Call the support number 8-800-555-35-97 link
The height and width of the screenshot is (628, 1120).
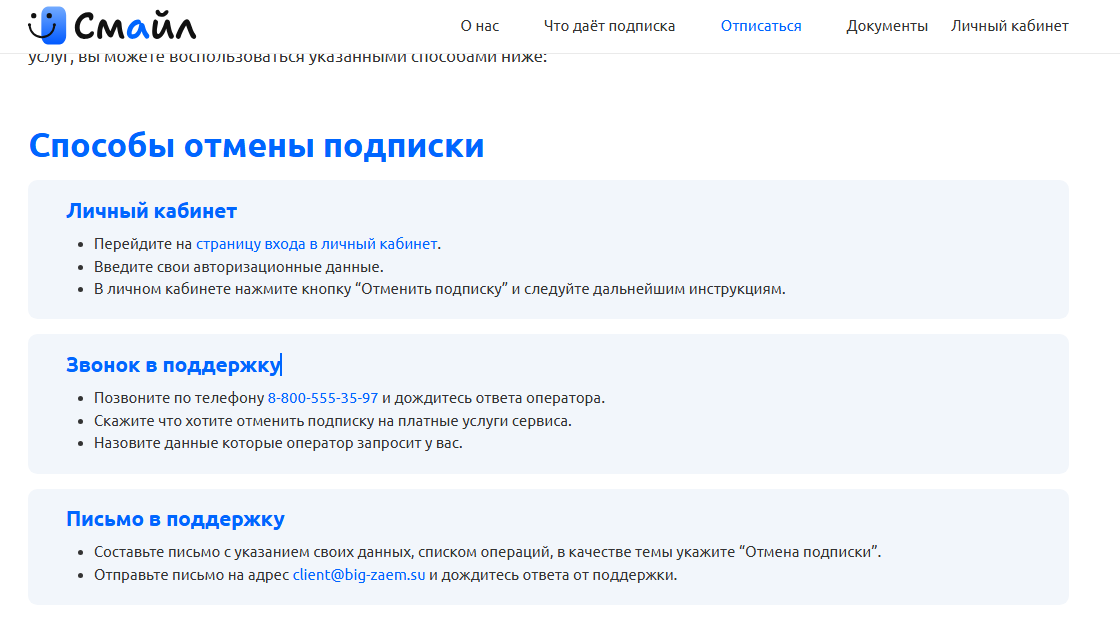[x=323, y=398]
